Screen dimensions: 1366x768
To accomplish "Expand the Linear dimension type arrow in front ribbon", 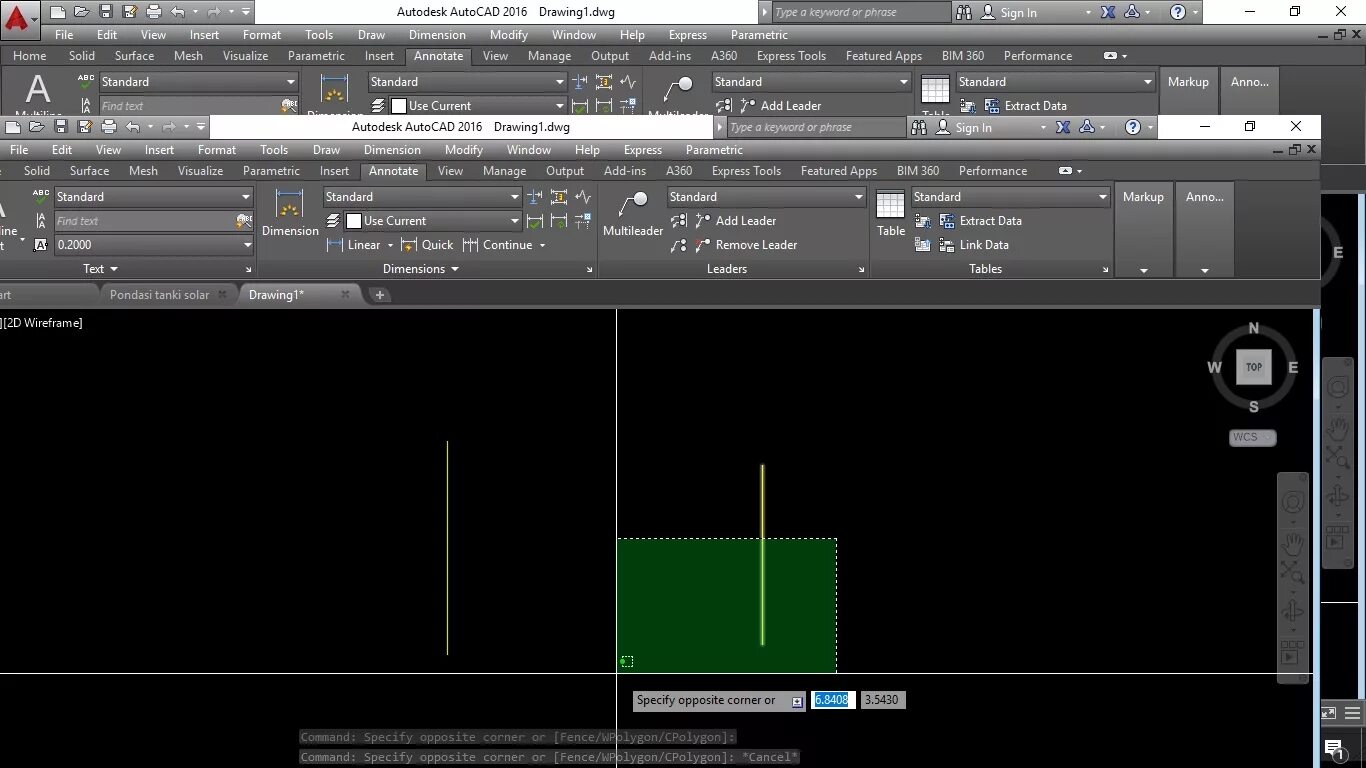I will click(390, 245).
